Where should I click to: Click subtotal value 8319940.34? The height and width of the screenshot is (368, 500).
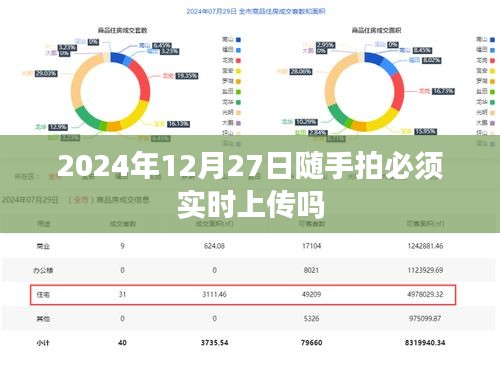(425, 342)
